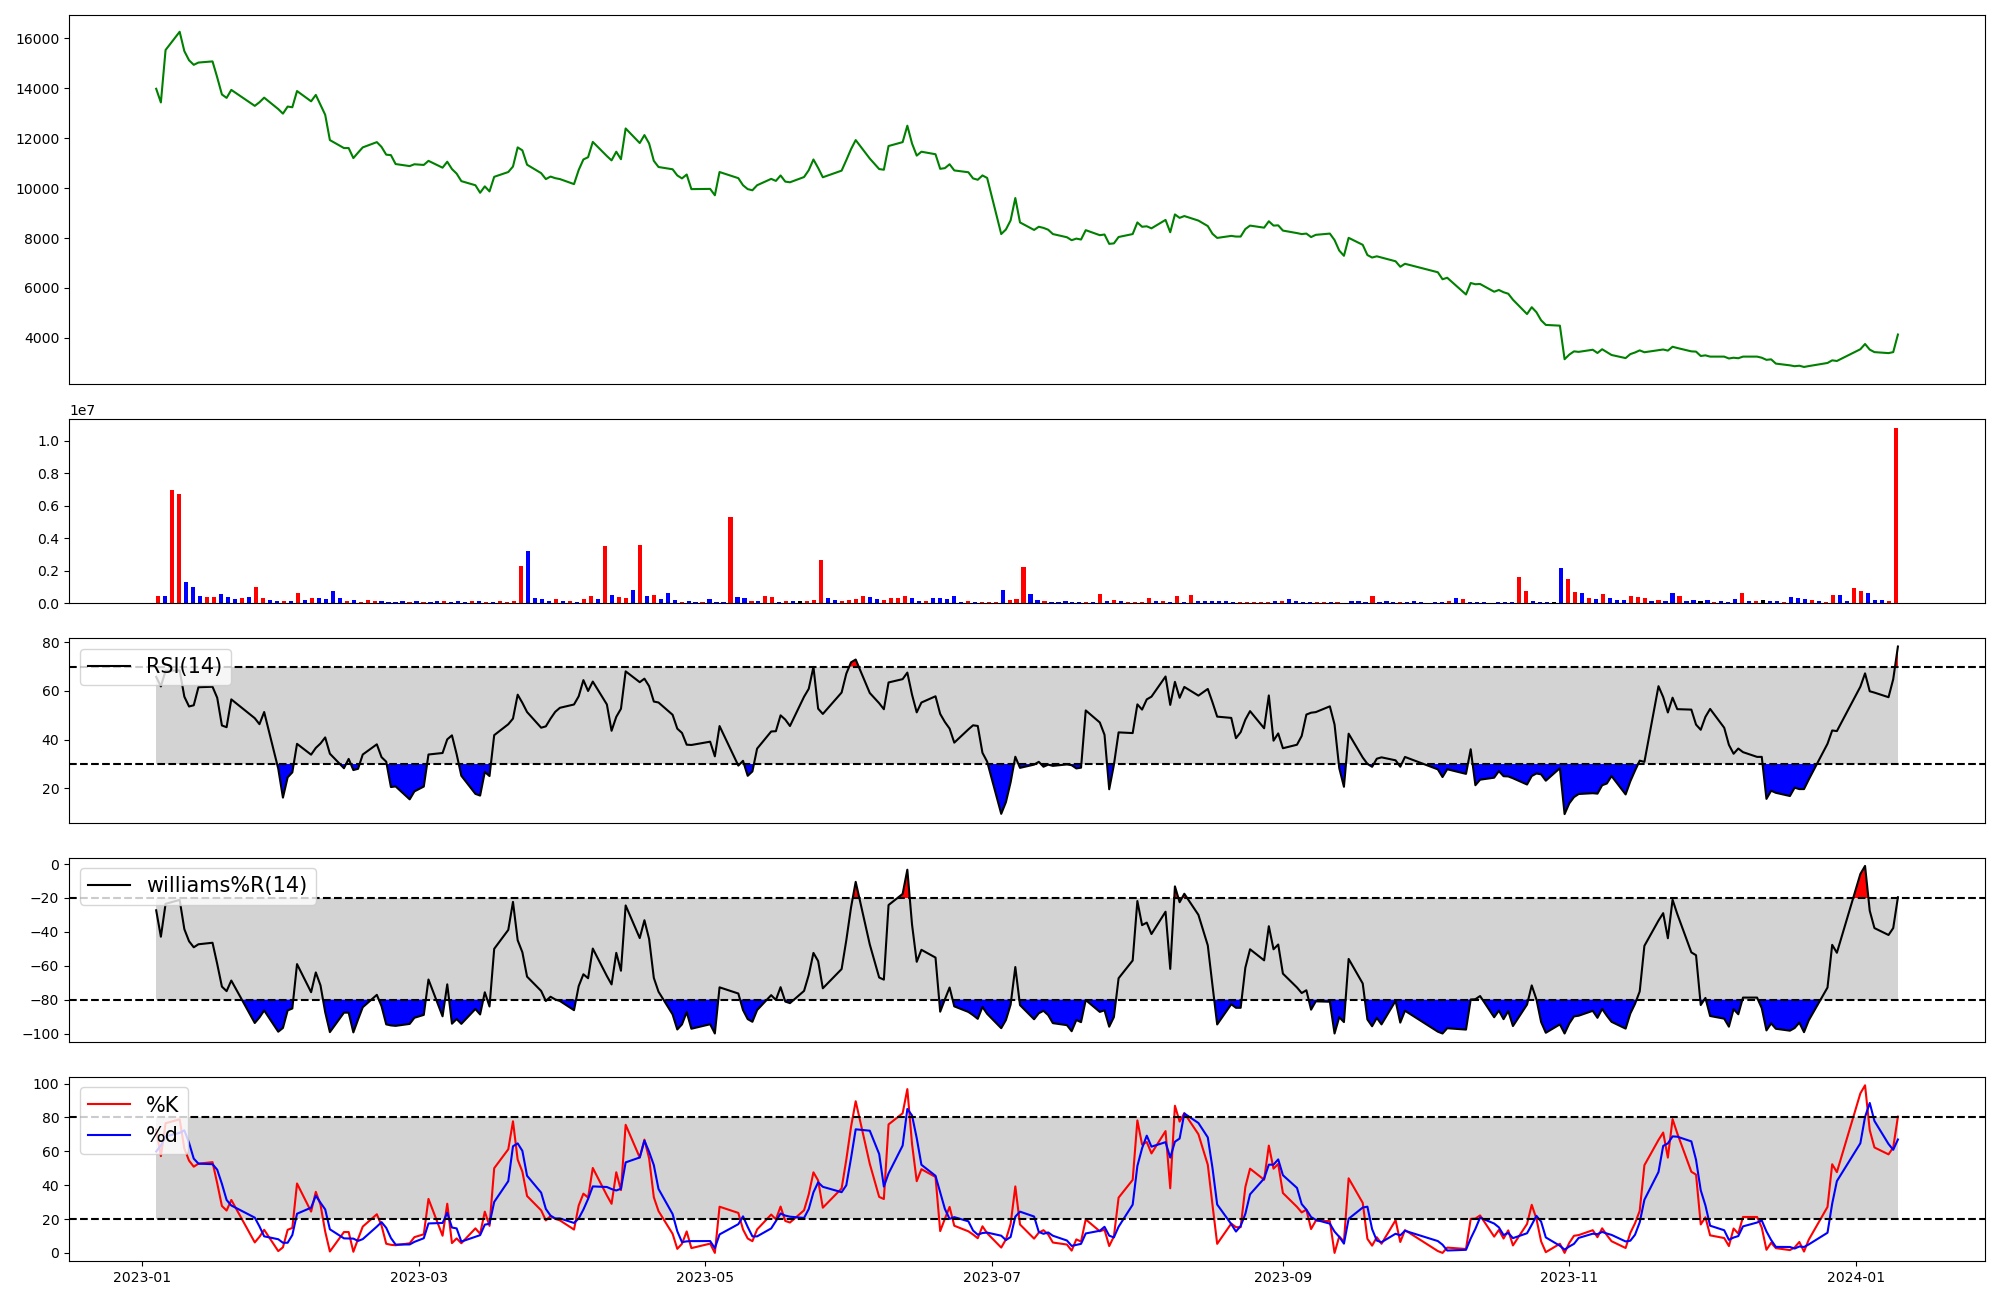
Task: Select the 2023-07 date tick label
Action: 992,1277
